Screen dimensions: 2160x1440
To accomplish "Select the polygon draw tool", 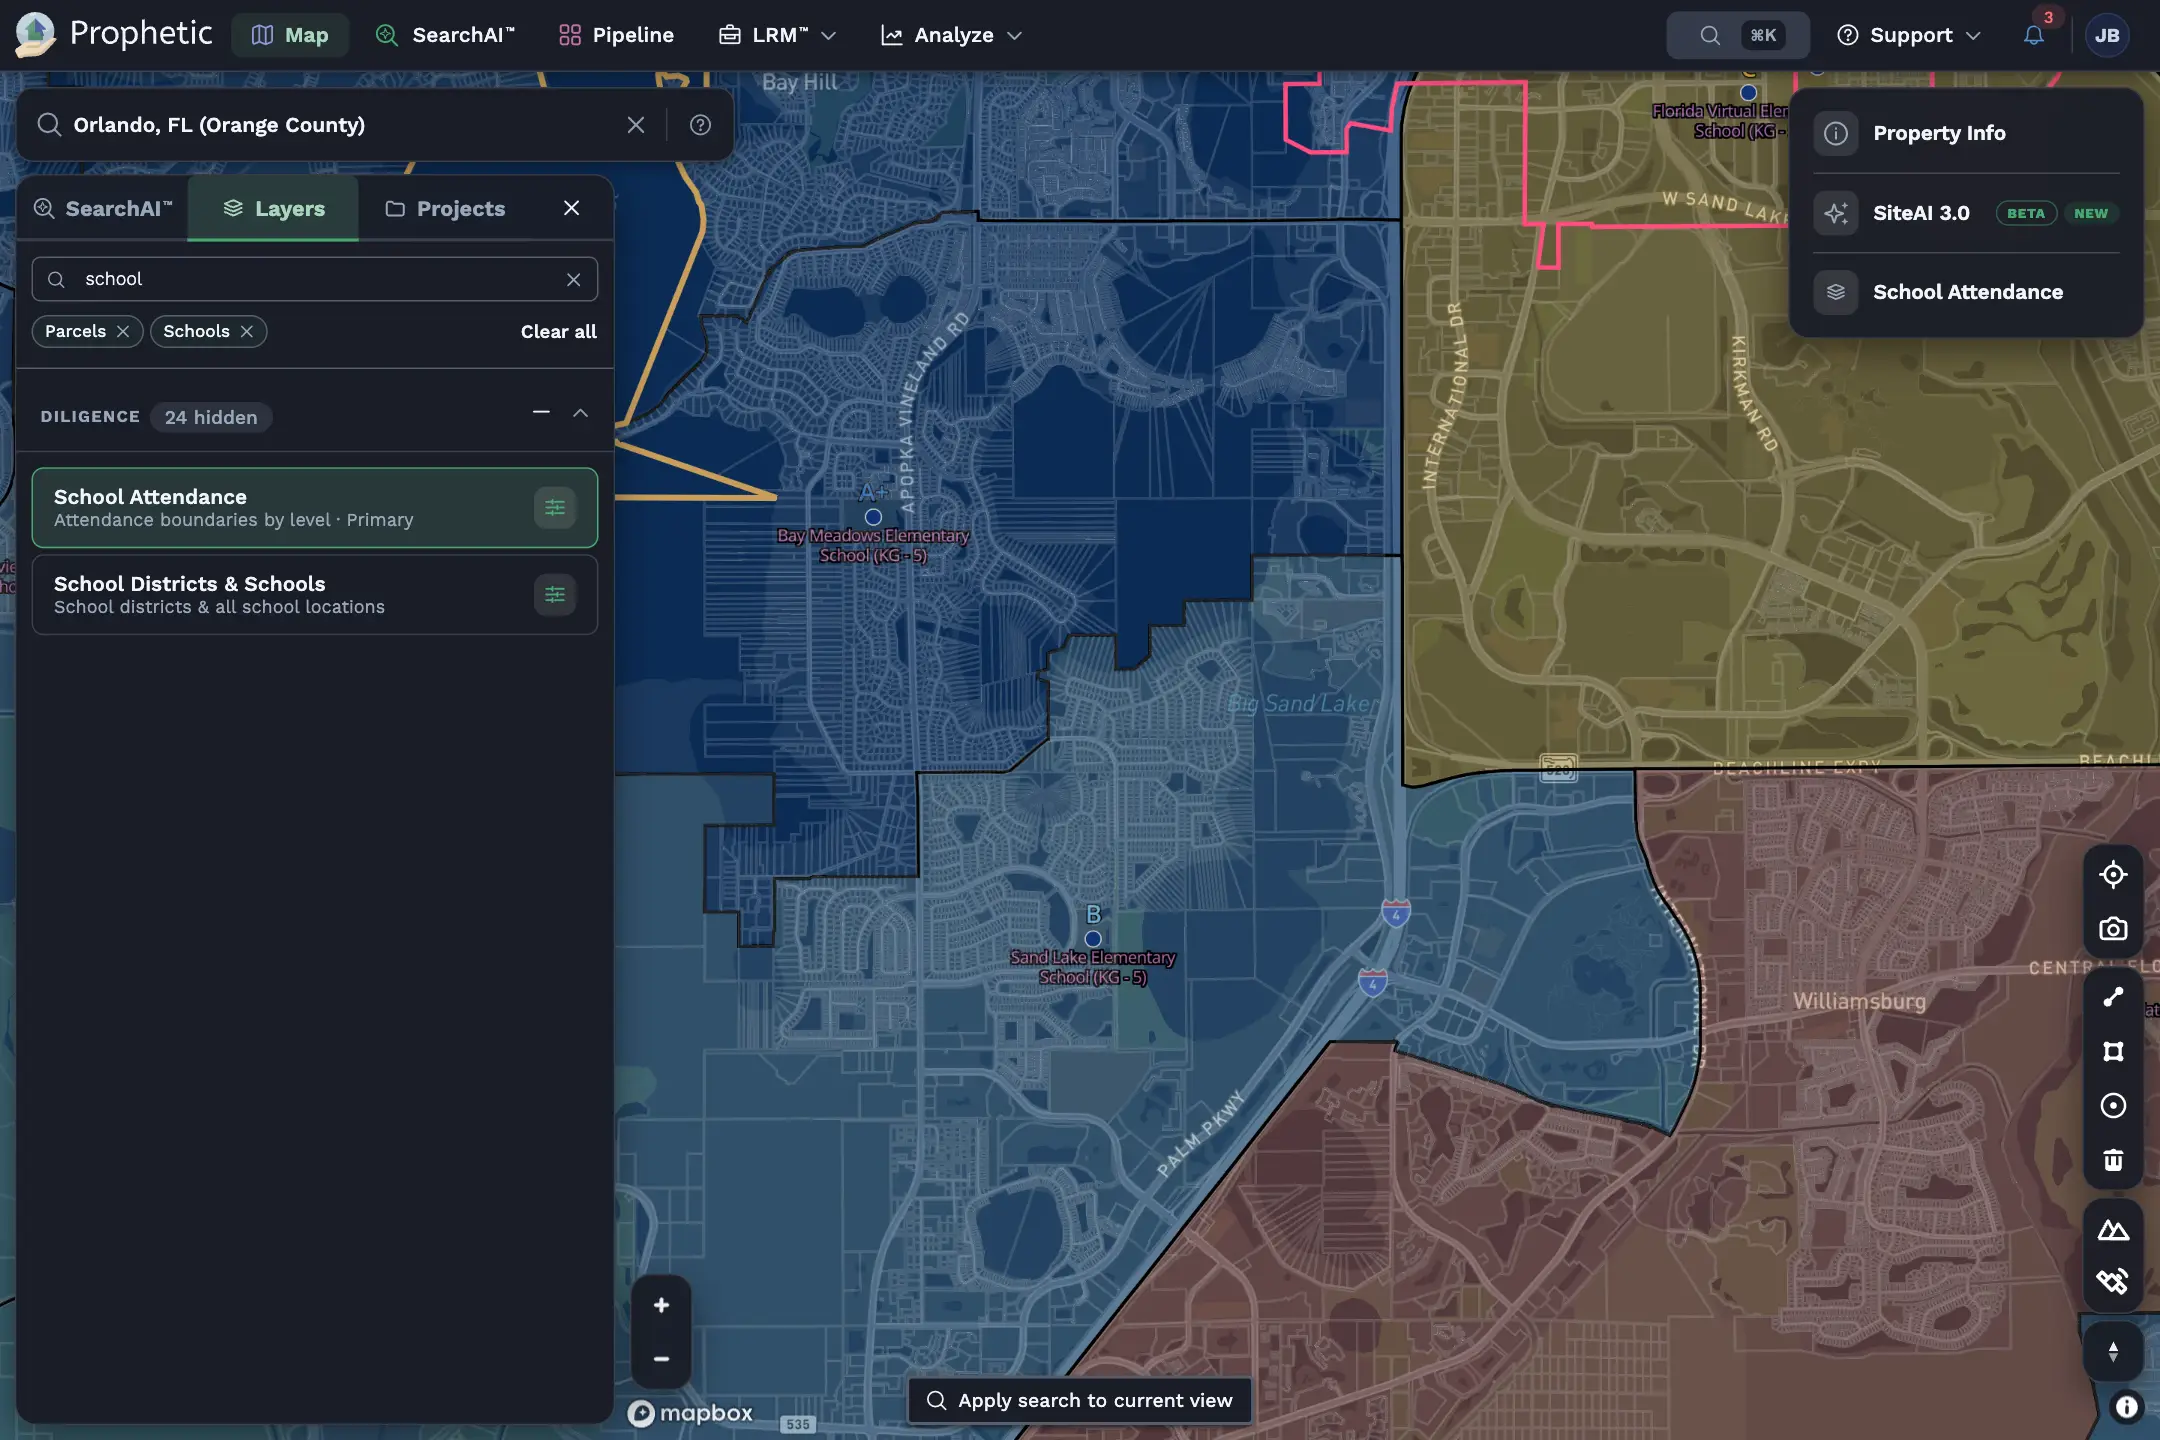I will [2112, 1051].
